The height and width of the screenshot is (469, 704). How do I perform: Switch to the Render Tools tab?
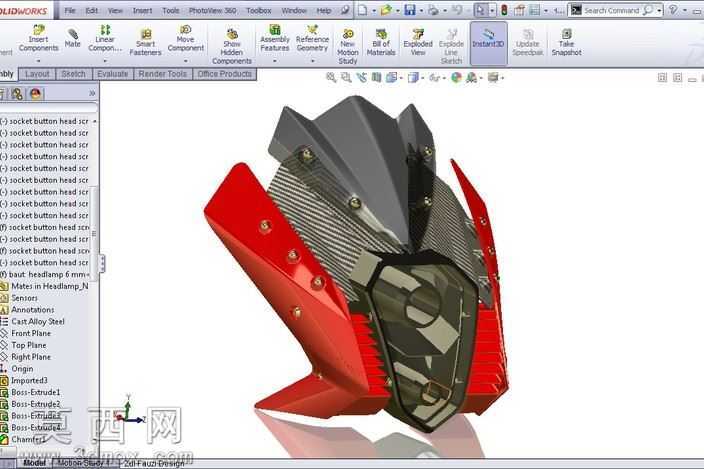coord(163,74)
